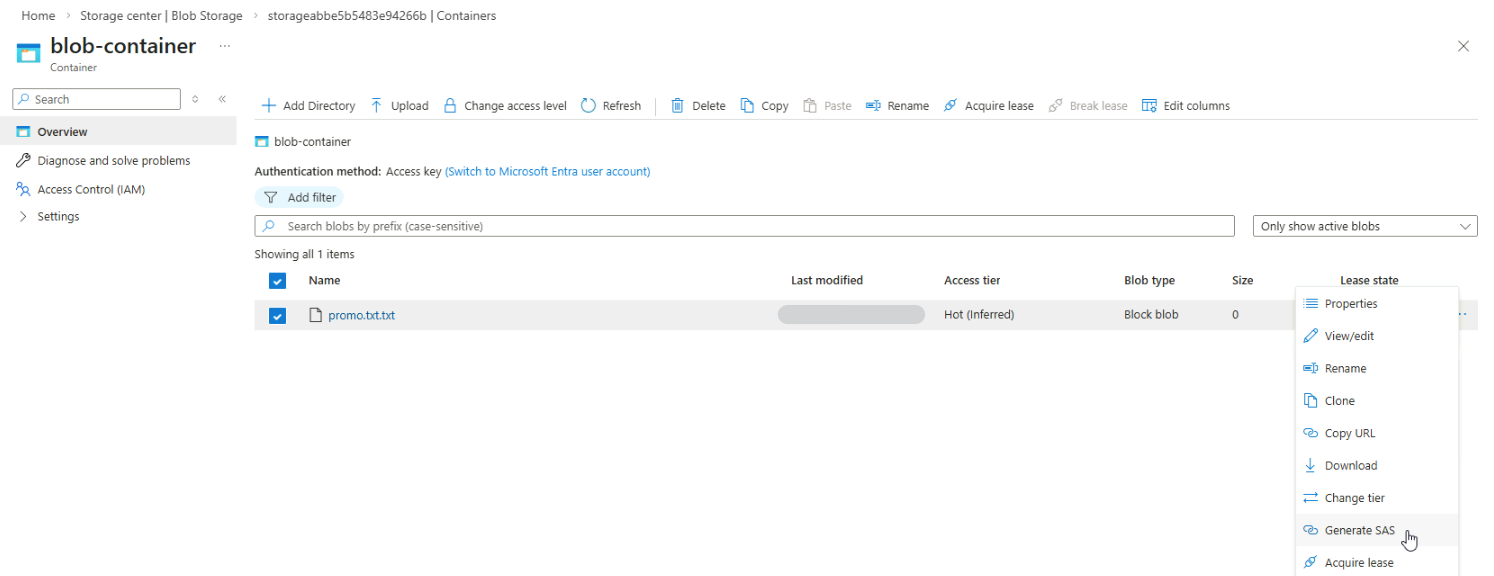Open the ellipsis menu beside blob-container title
The width and height of the screenshot is (1494, 576).
pos(224,46)
